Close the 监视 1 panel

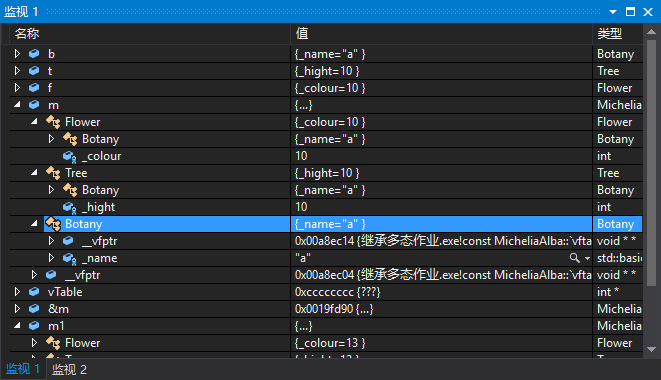(648, 11)
